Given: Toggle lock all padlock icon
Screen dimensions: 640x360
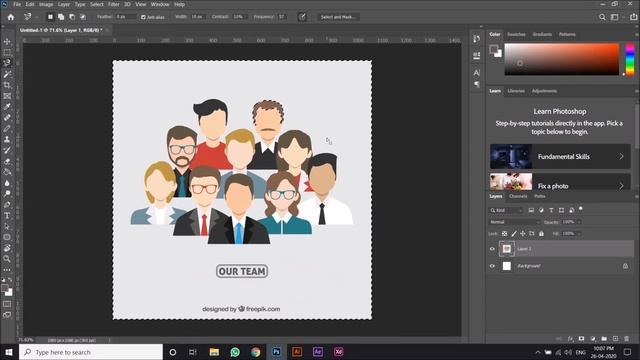Looking at the screenshot, I should 541,234.
